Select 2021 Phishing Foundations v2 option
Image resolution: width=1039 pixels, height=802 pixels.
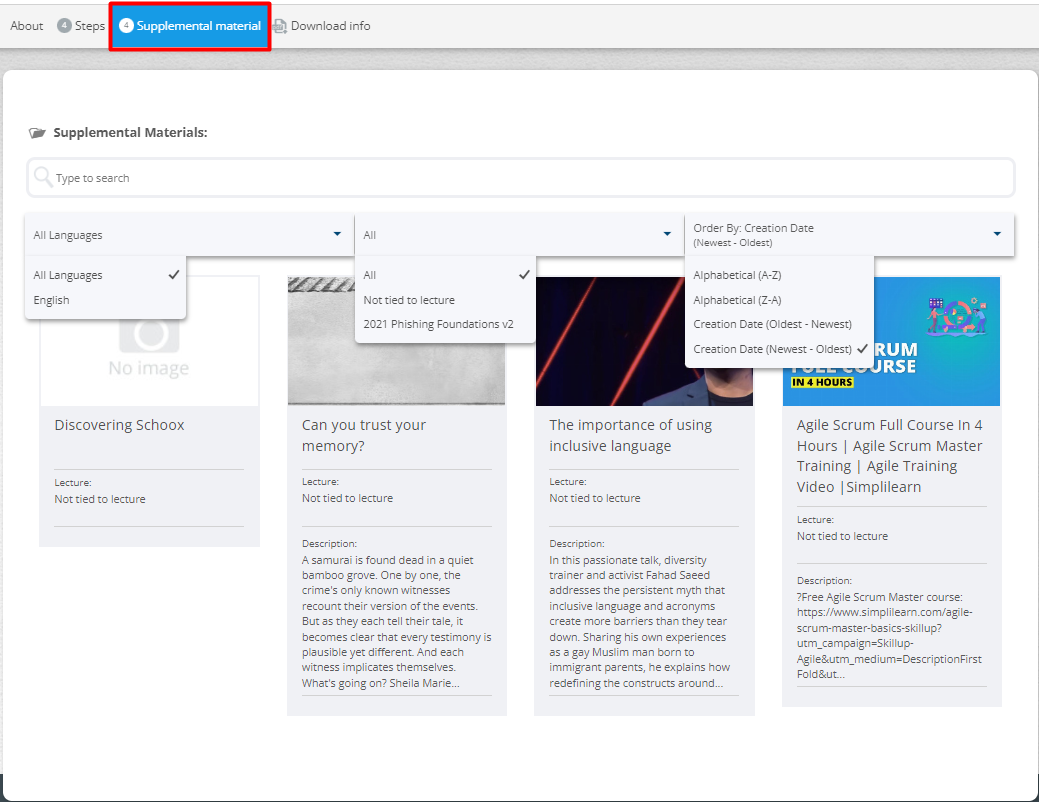445,324
